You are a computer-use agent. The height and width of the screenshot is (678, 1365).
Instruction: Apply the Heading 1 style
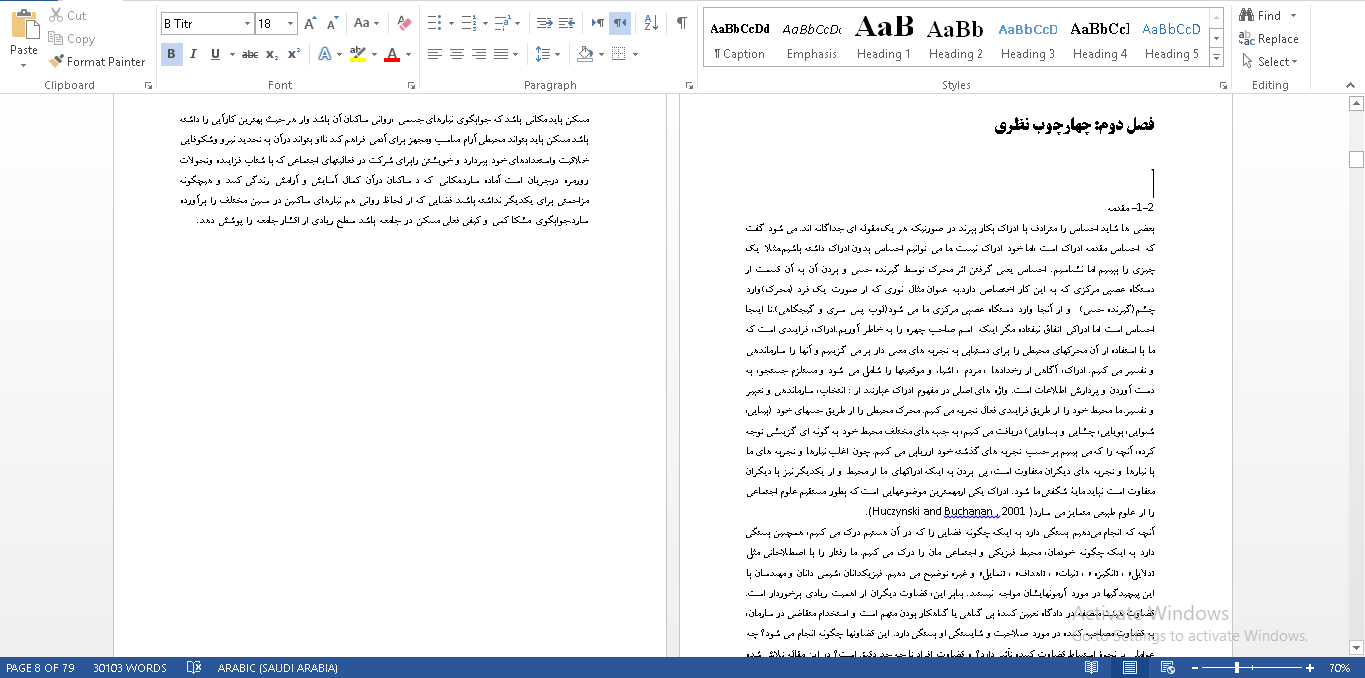[x=884, y=40]
